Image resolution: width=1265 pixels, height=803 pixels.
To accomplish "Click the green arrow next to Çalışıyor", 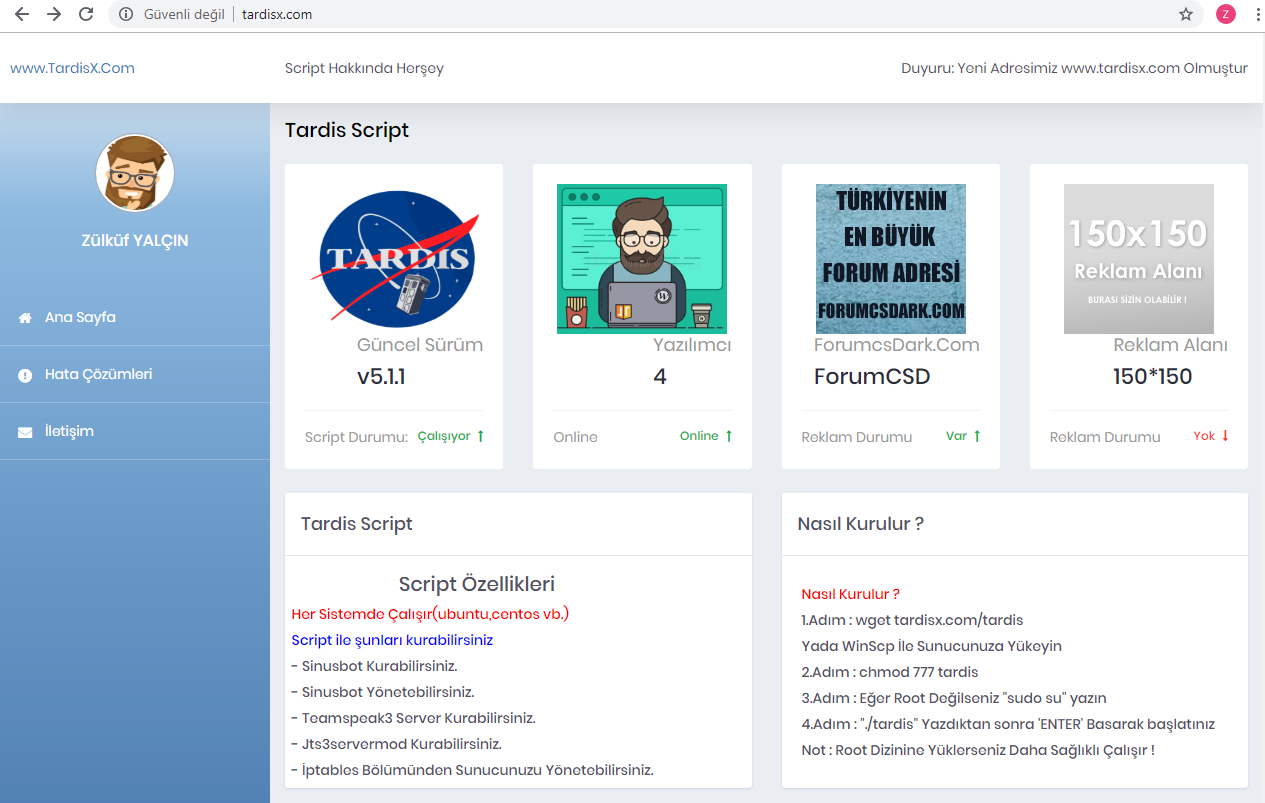I will pyautogui.click(x=480, y=436).
